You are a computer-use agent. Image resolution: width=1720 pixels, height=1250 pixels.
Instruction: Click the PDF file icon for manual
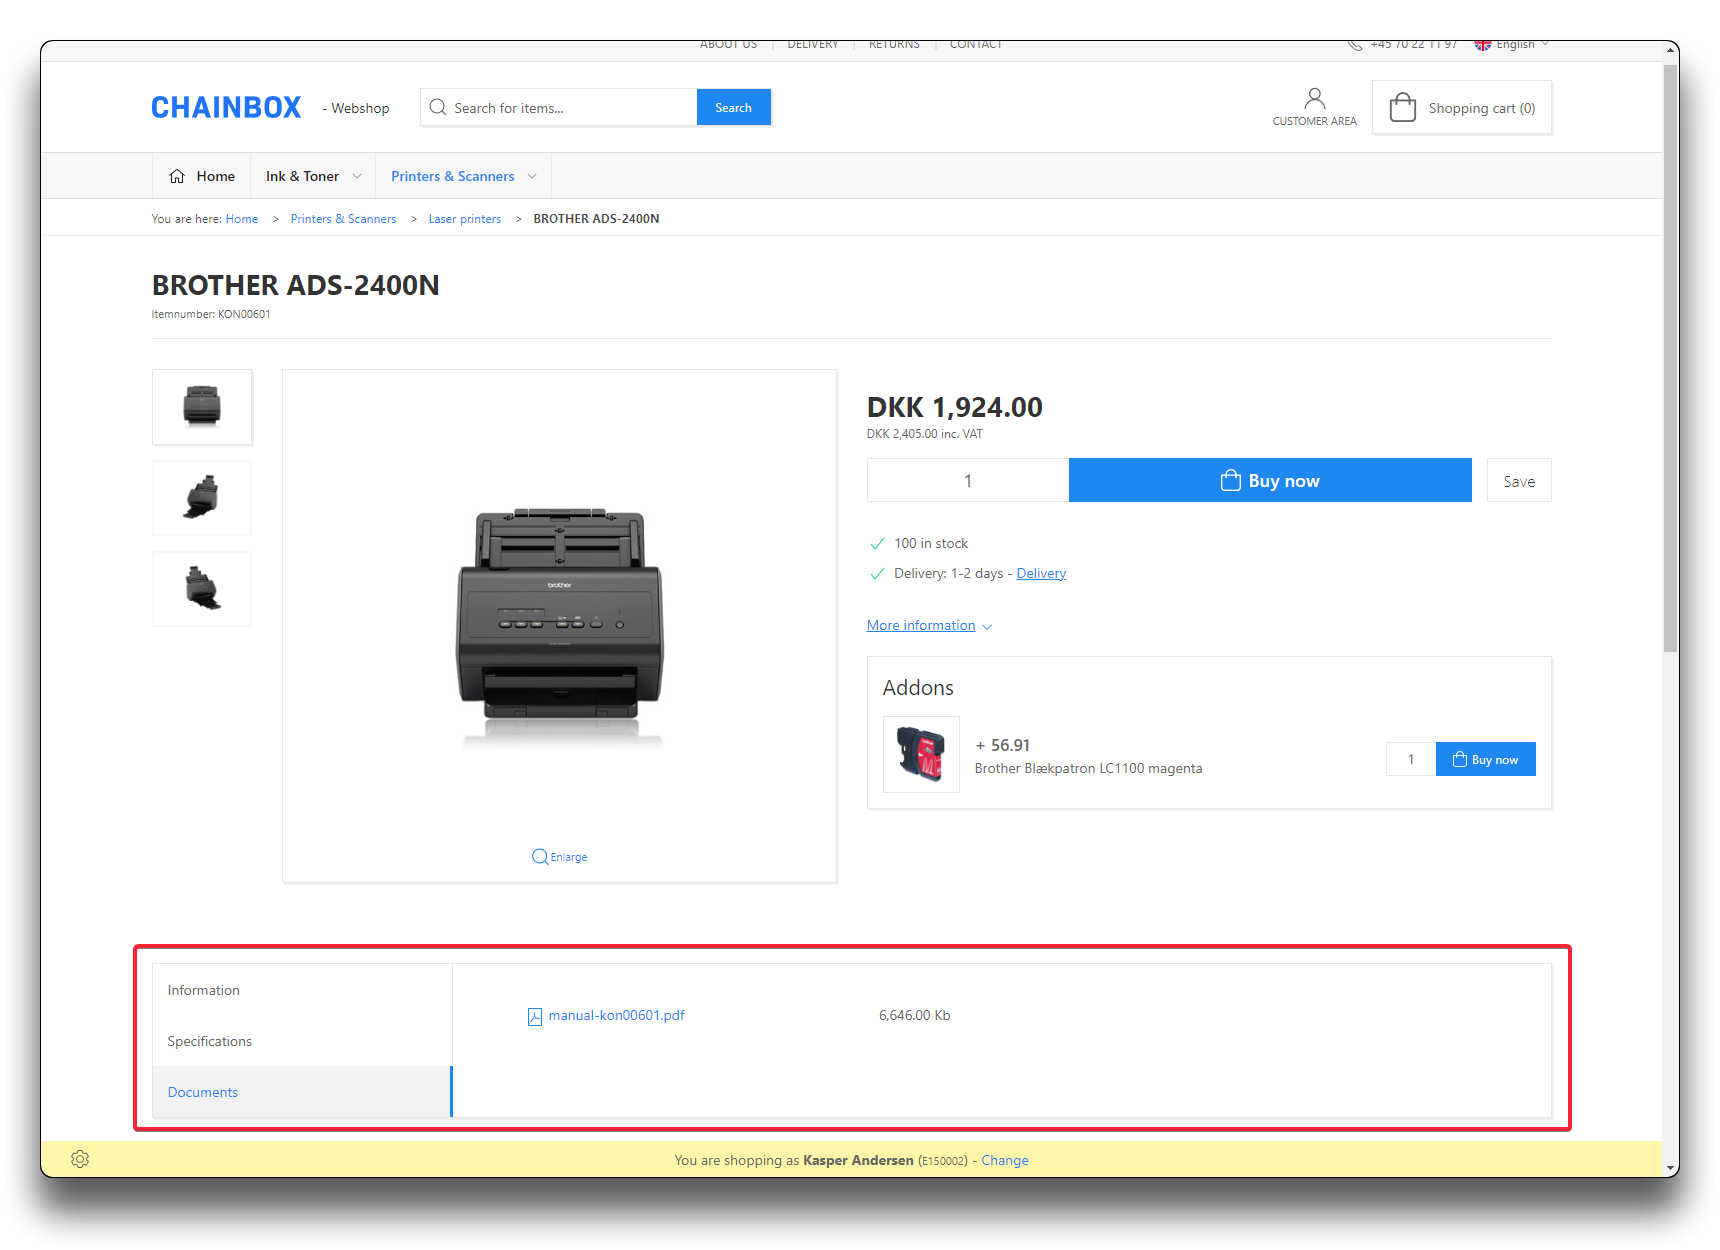point(535,1016)
